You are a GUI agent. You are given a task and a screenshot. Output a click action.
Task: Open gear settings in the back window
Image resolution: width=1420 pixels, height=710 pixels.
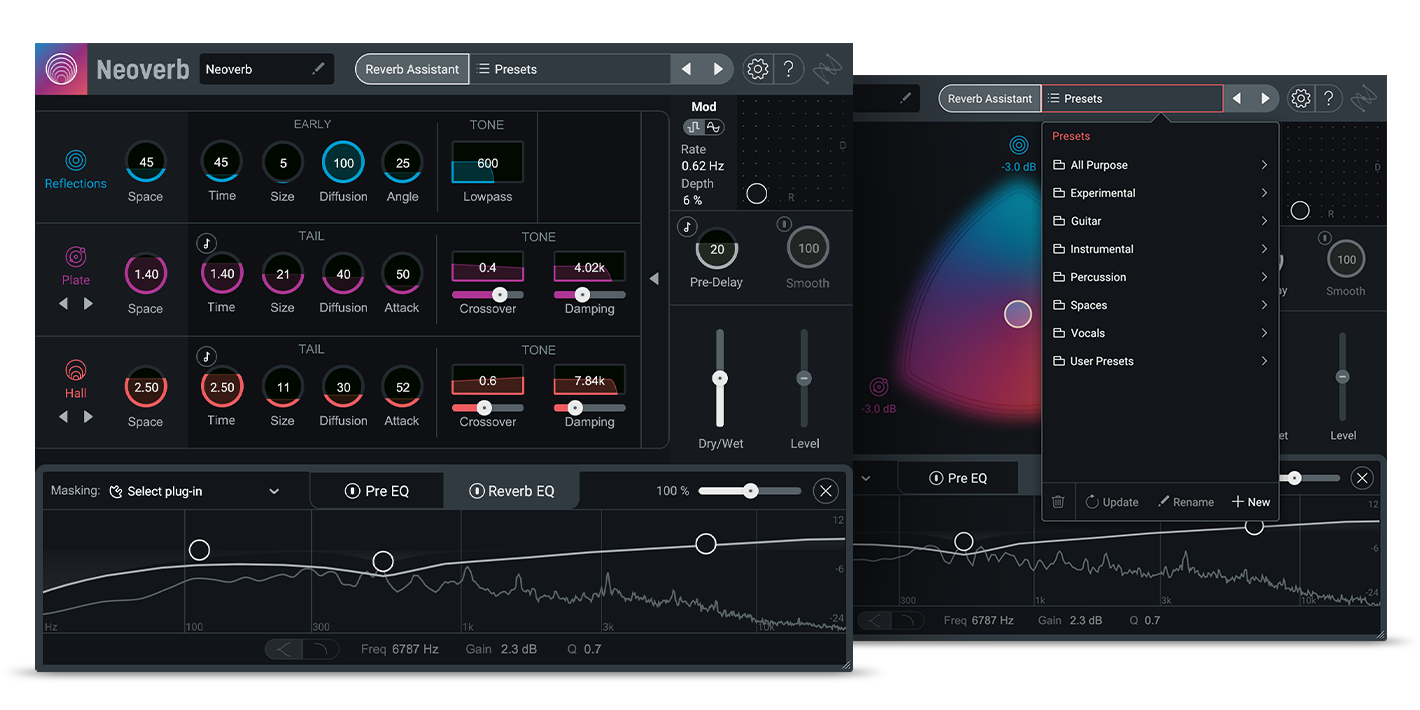click(x=1301, y=98)
